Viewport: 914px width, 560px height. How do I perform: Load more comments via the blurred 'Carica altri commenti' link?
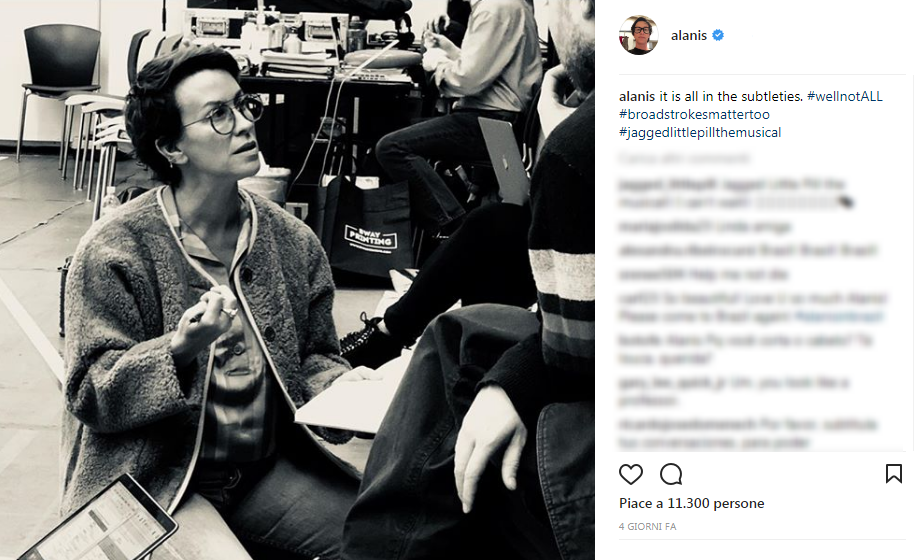[684, 158]
